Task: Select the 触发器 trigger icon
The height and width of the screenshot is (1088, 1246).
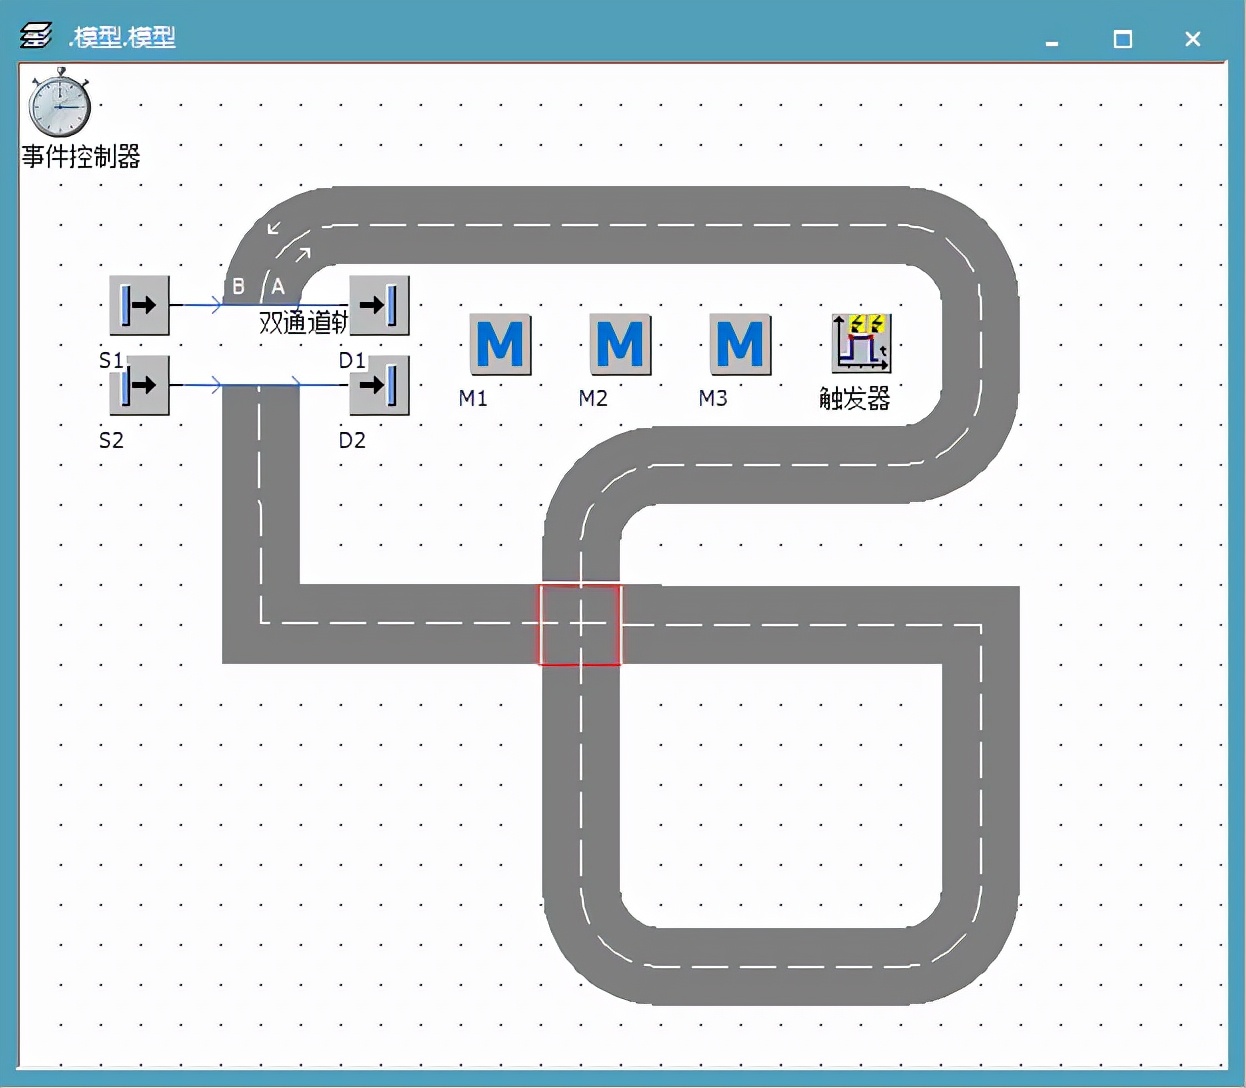Action: point(860,343)
